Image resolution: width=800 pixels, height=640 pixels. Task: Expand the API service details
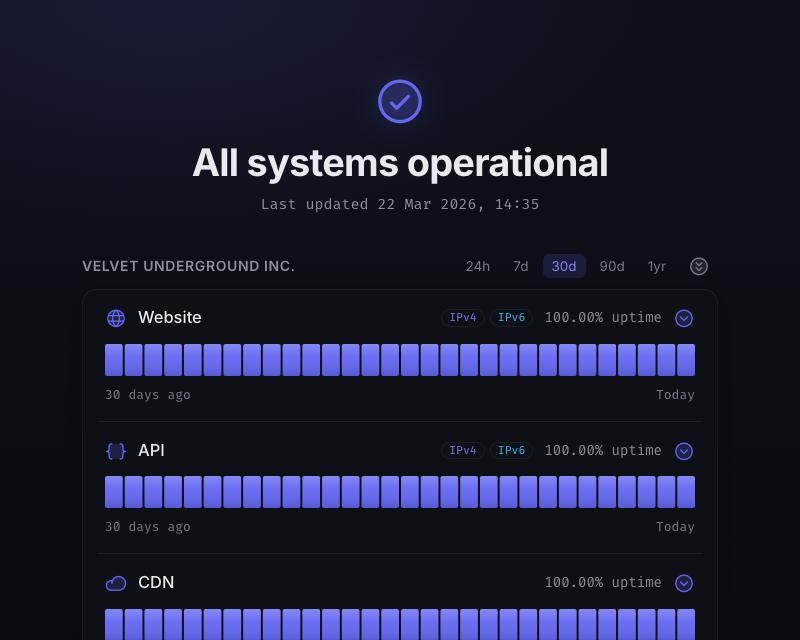tap(684, 451)
